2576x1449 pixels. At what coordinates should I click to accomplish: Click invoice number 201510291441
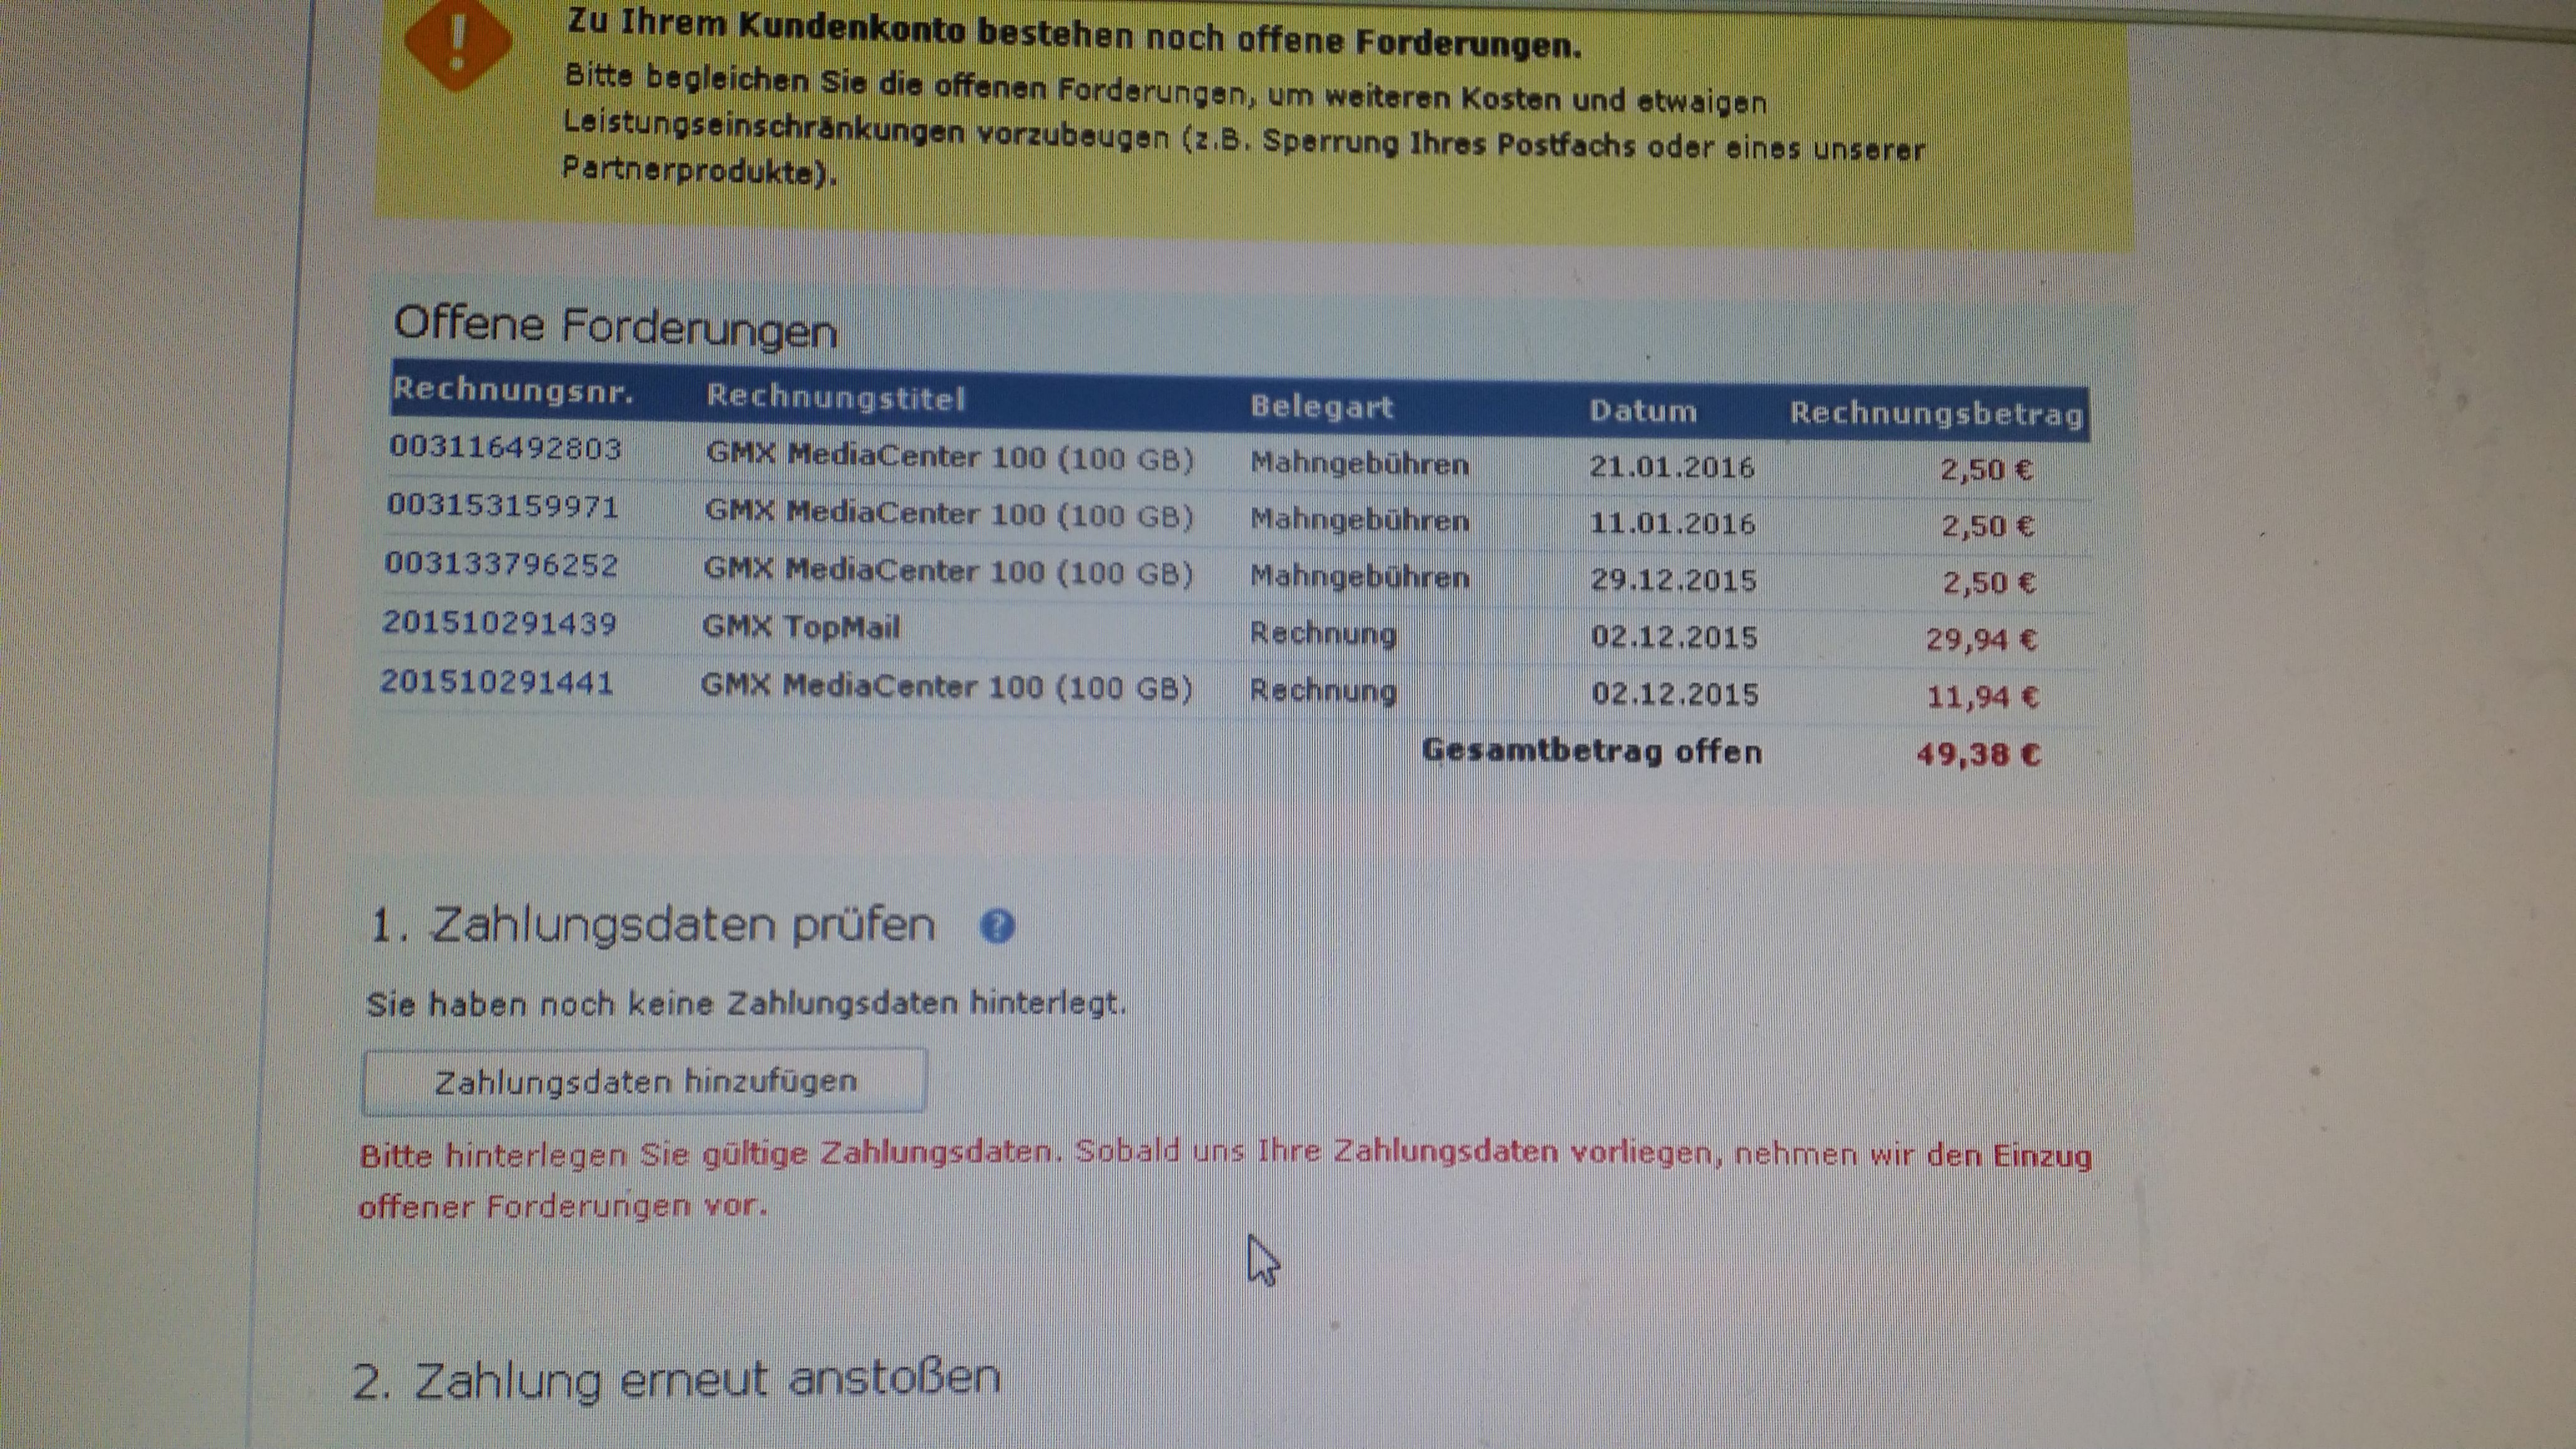point(497,682)
